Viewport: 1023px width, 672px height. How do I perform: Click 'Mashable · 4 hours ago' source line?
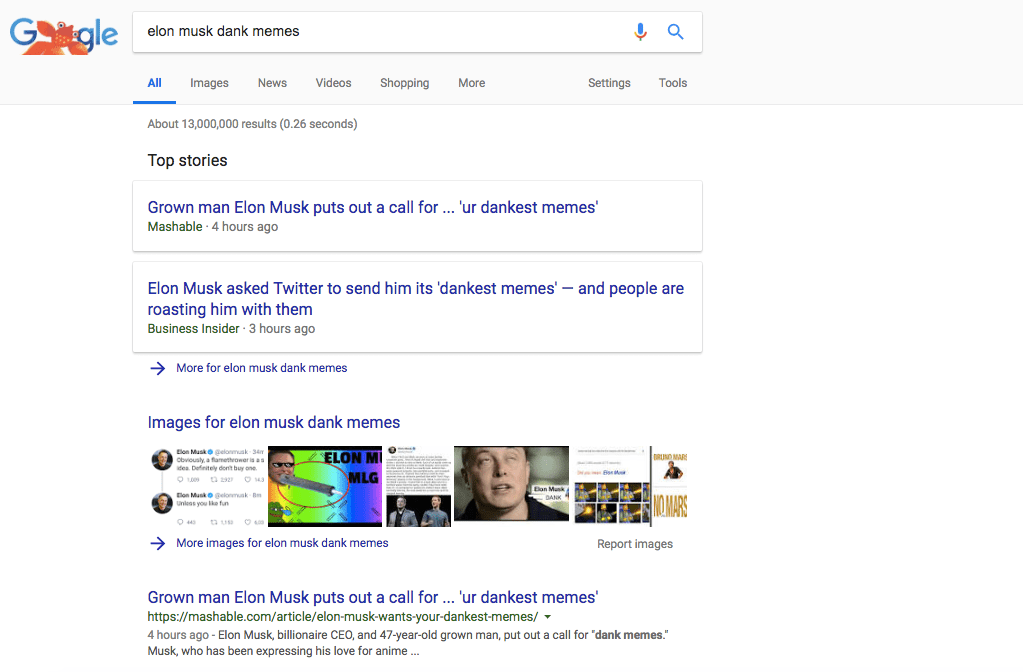pos(213,226)
